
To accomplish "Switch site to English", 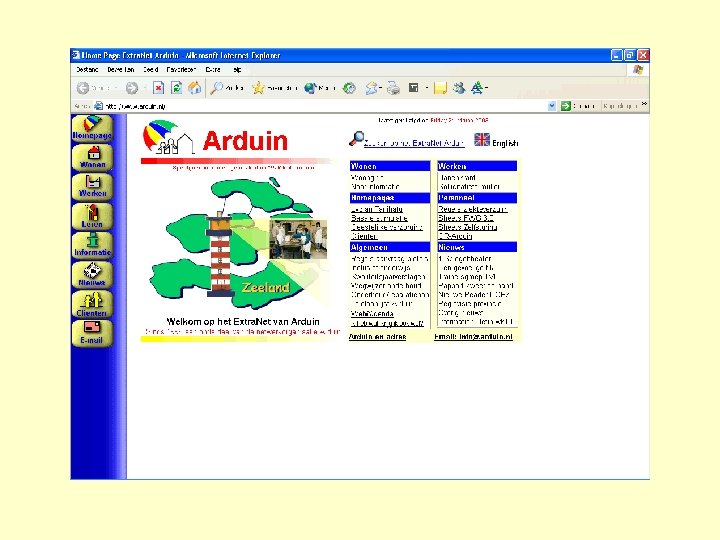I will point(505,143).
